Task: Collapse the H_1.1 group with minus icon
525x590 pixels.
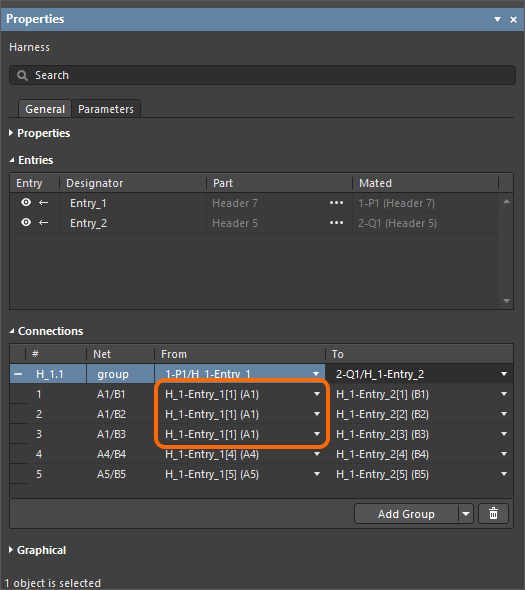Action: pos(18,374)
